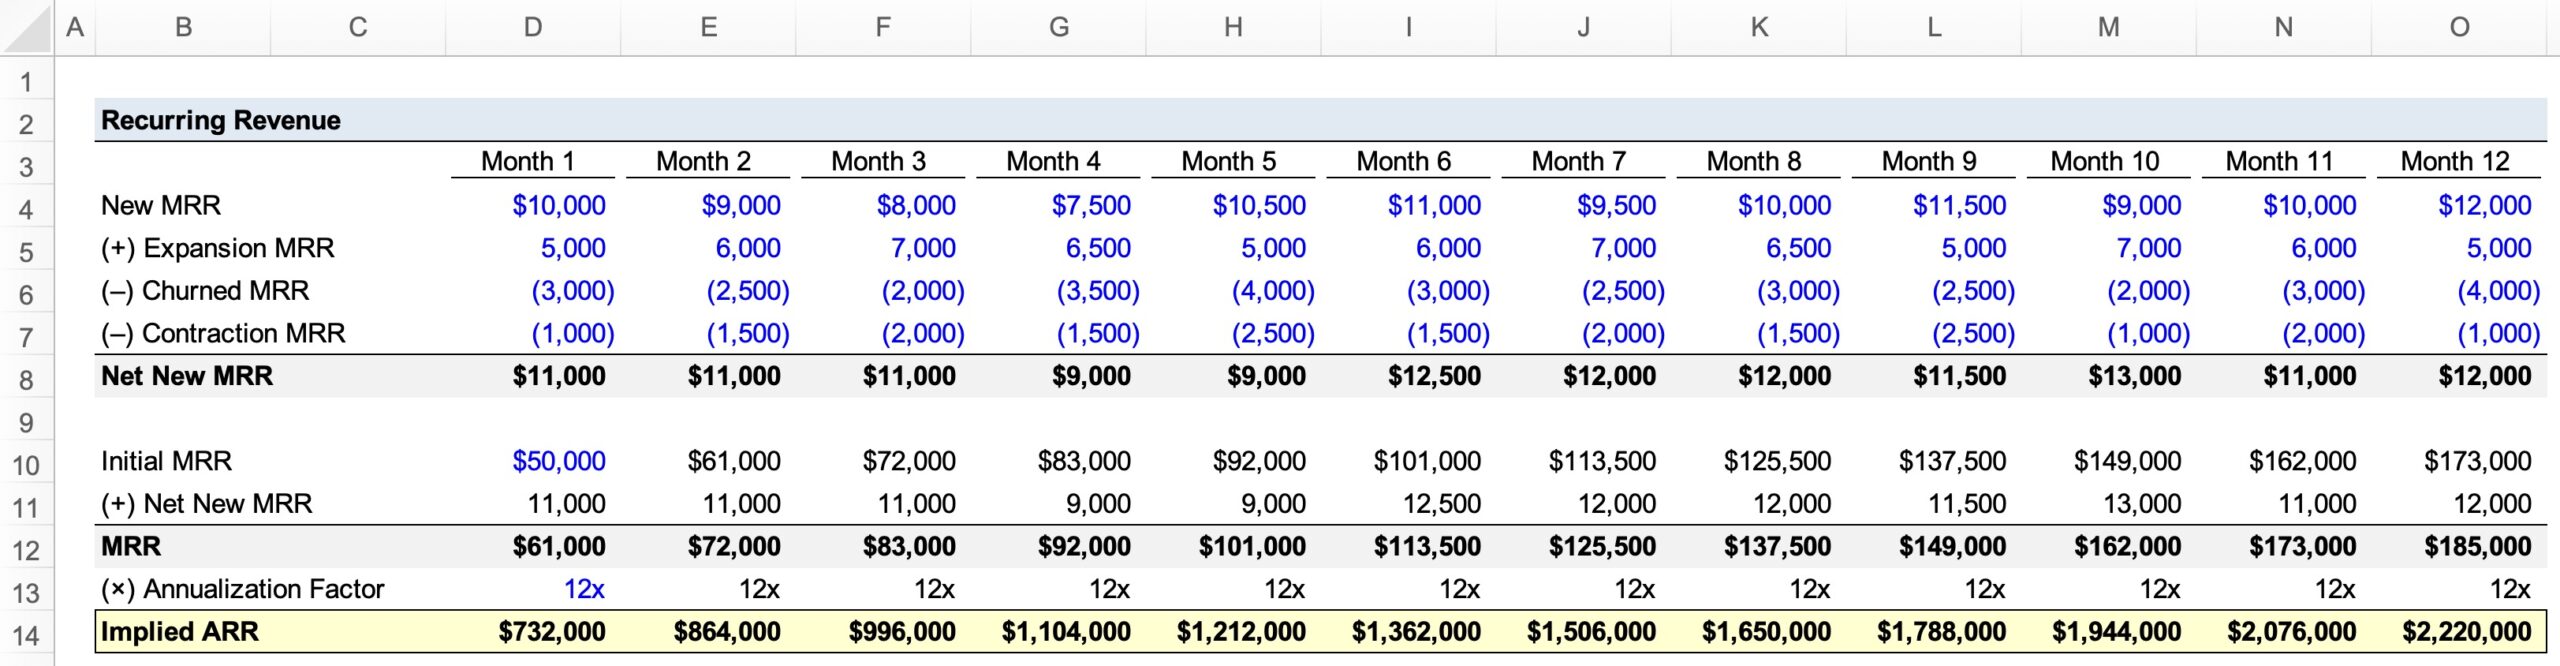Image resolution: width=2560 pixels, height=666 pixels.
Task: Click Month 4 Implied ARR $1,104,000 cell
Action: click(x=1058, y=632)
